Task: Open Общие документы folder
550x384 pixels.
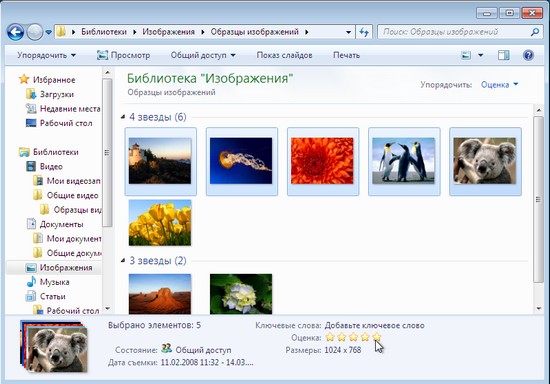Action: click(x=67, y=253)
